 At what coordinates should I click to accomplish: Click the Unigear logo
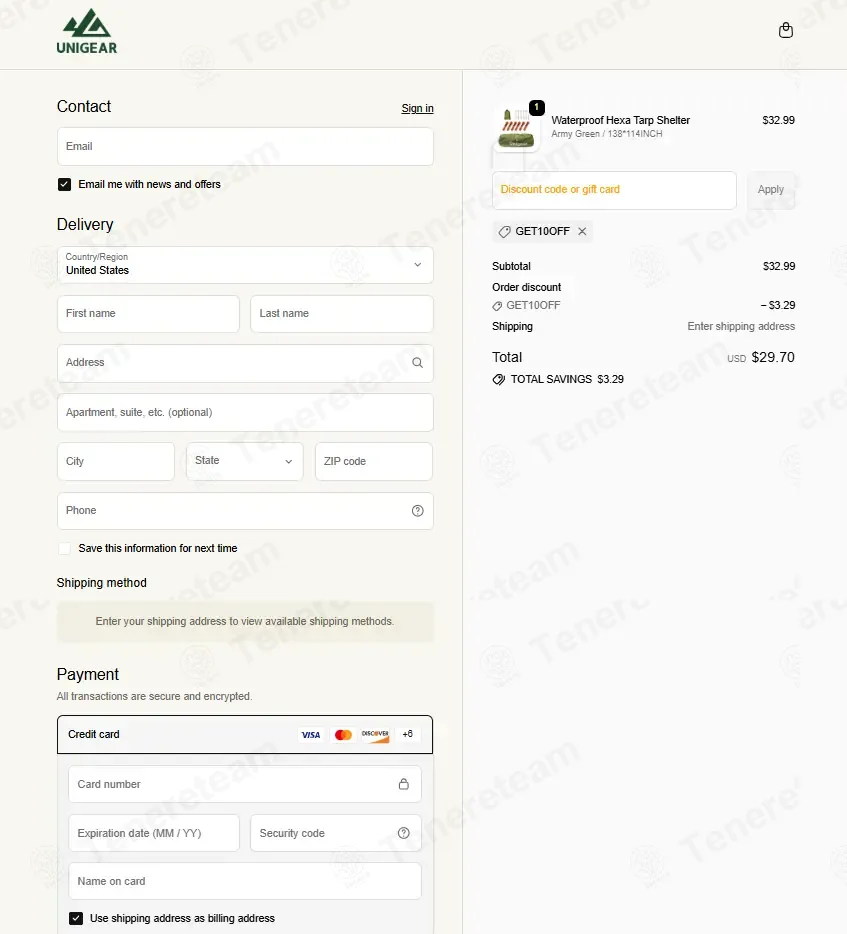click(87, 32)
